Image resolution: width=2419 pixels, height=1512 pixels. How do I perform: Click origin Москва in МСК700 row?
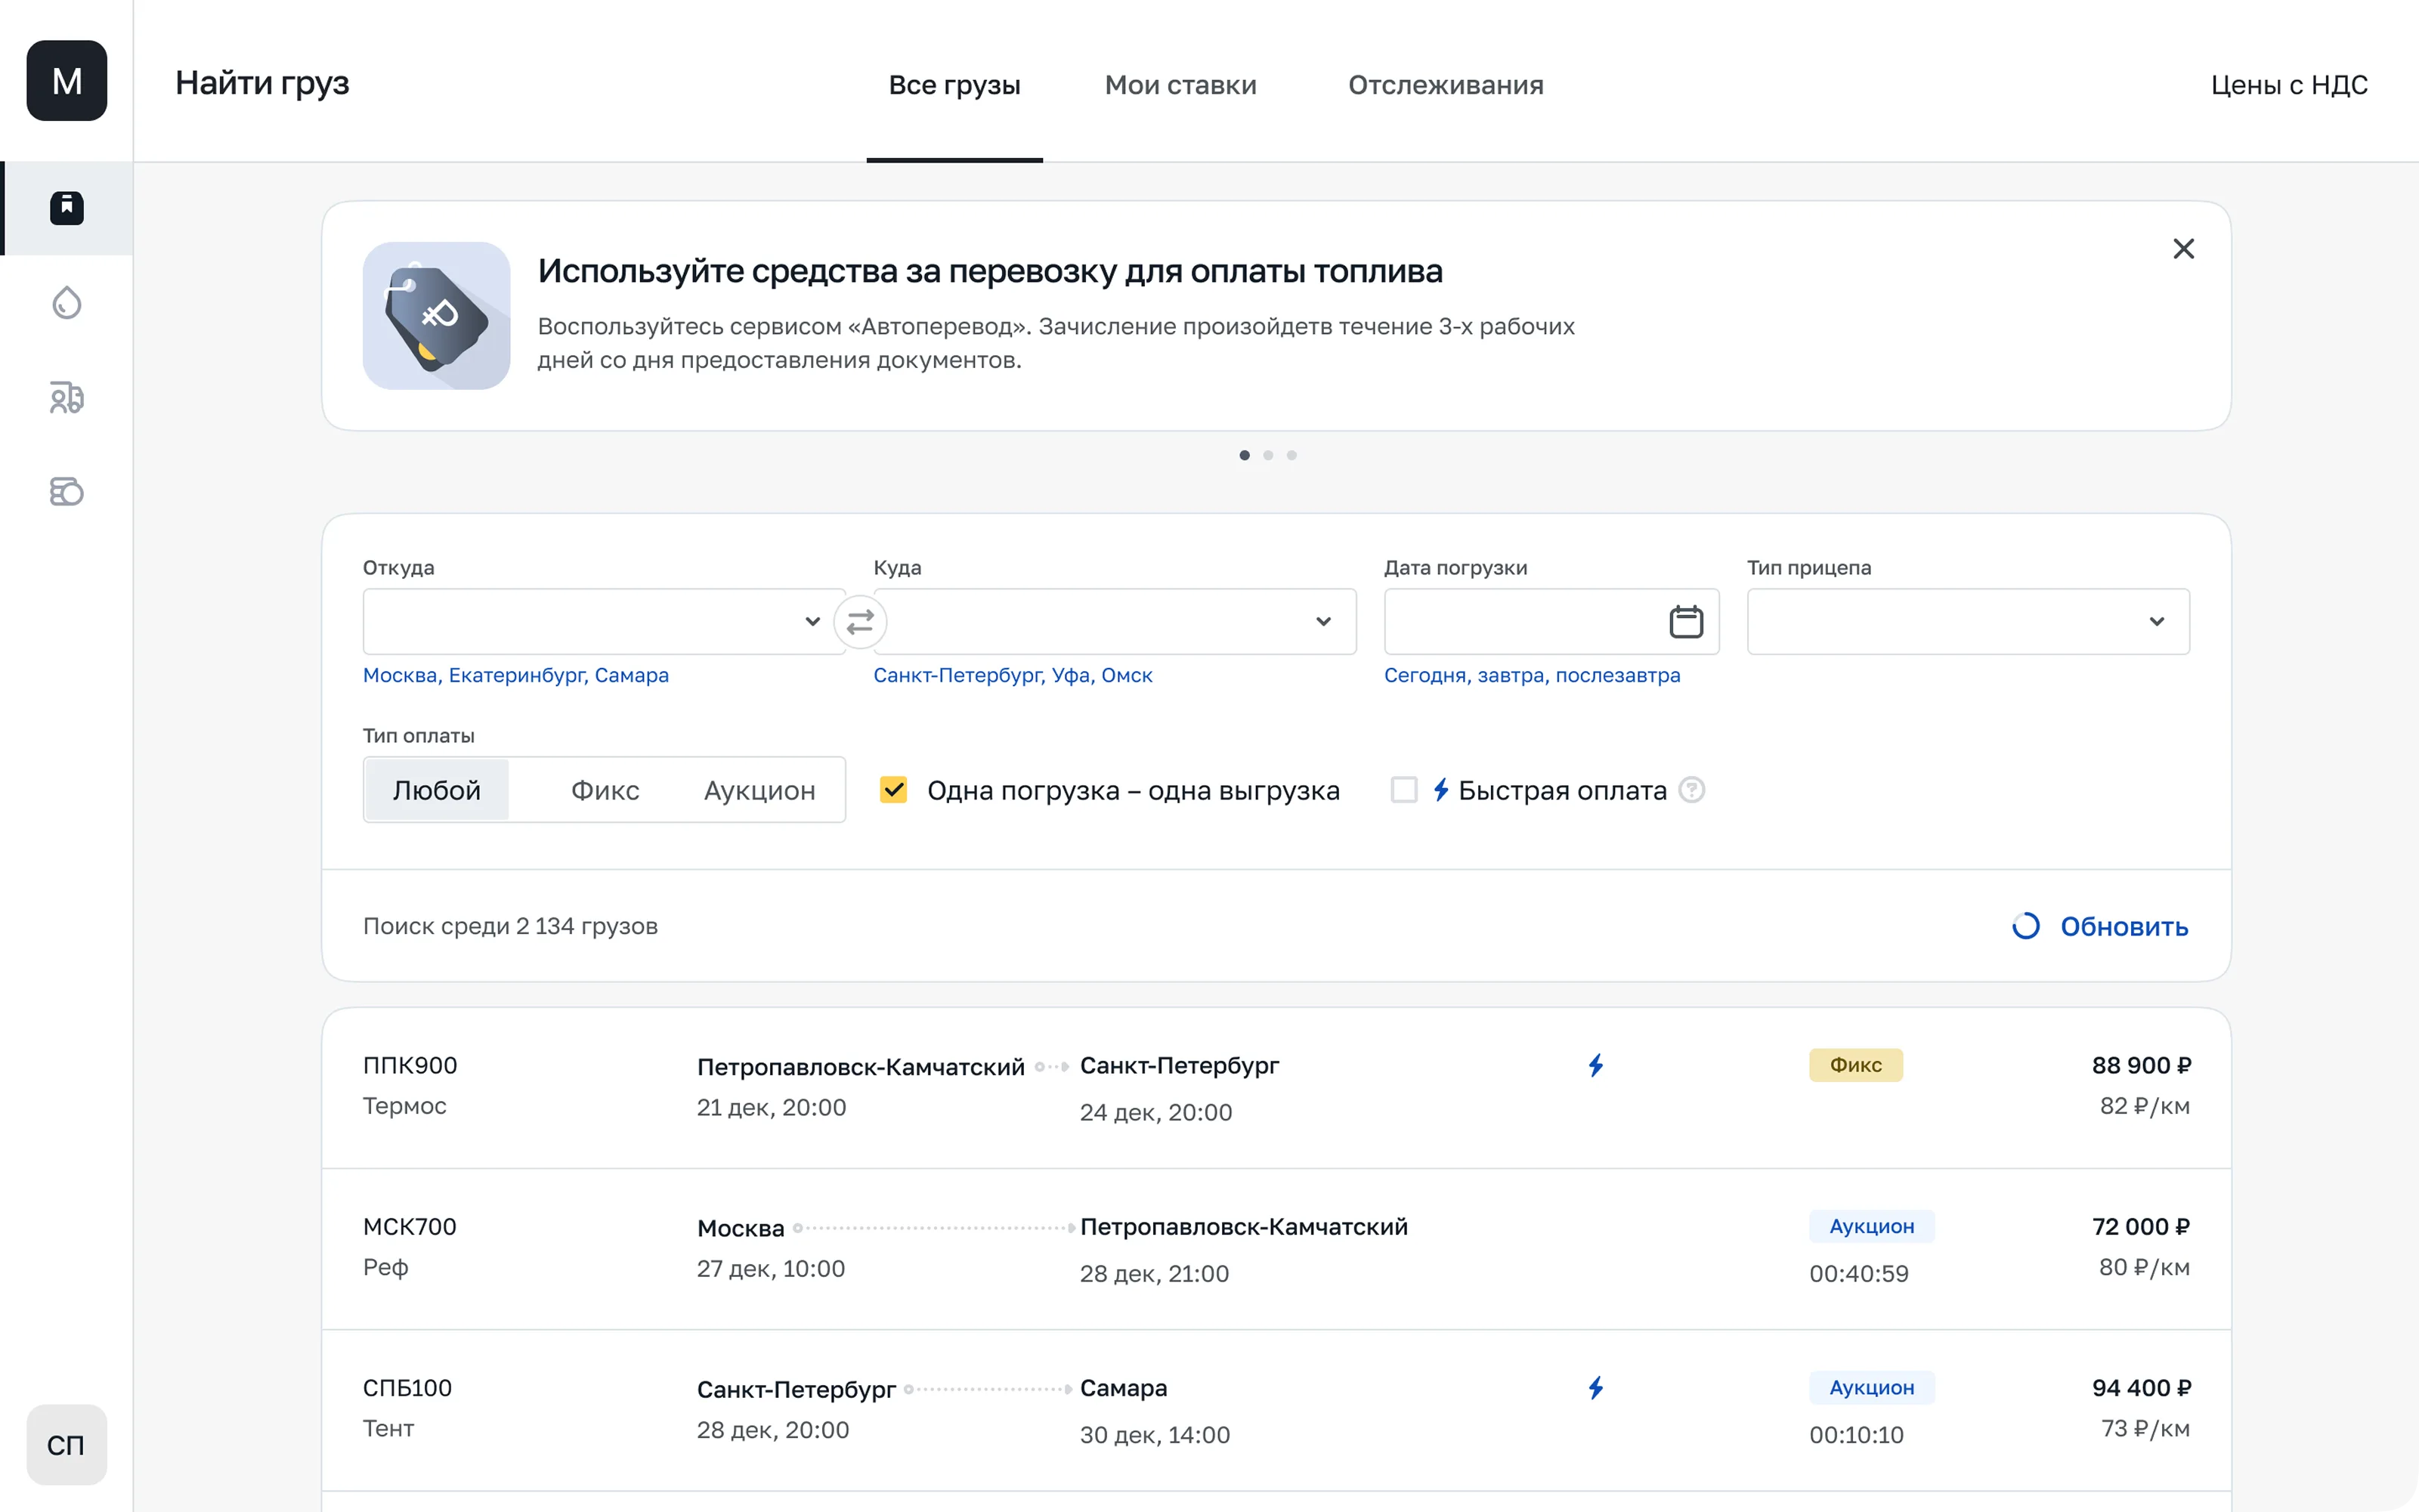click(740, 1228)
